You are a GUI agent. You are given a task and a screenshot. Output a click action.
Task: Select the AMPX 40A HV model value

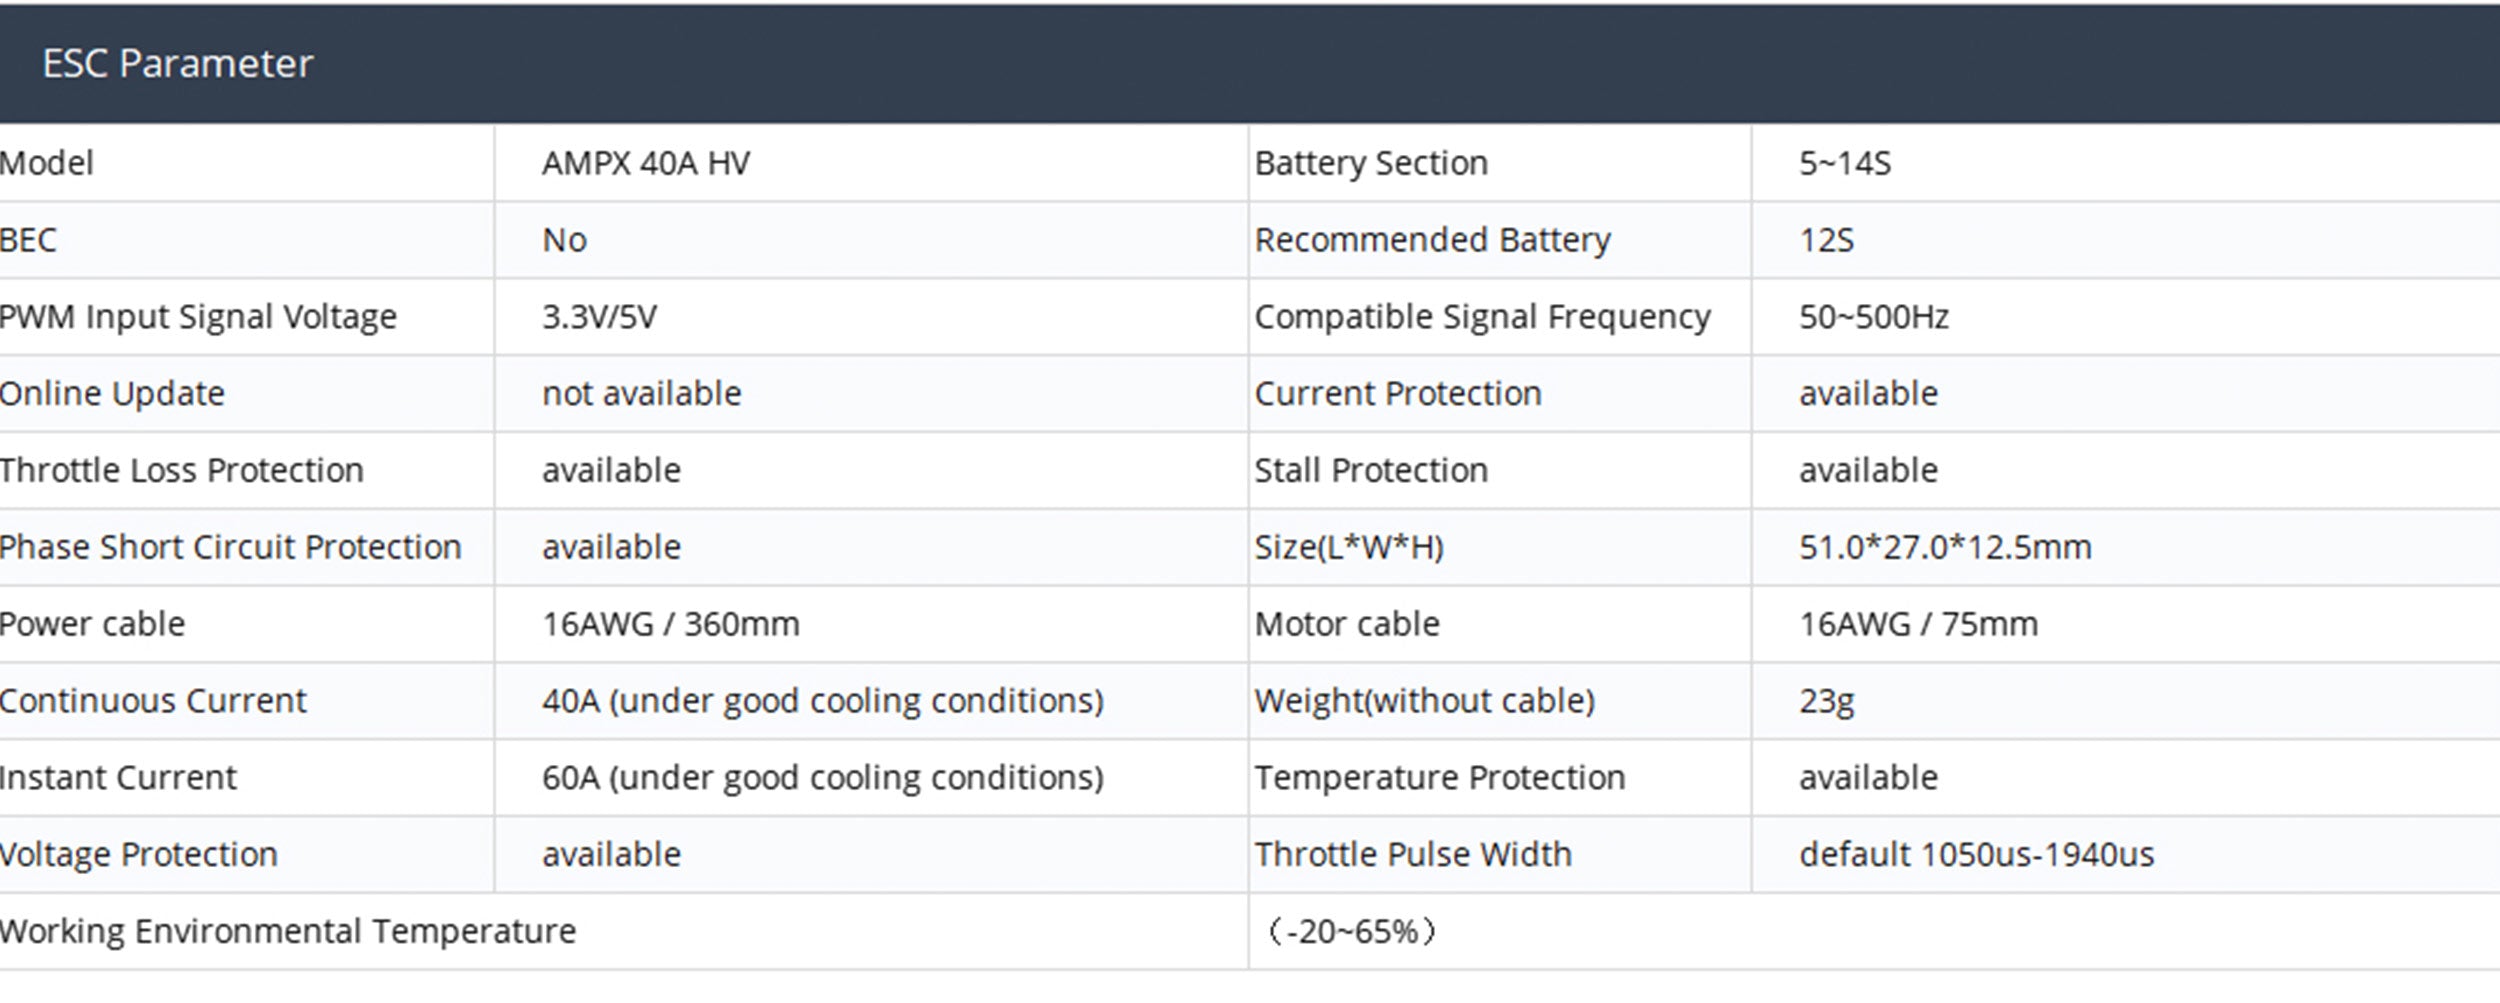646,163
